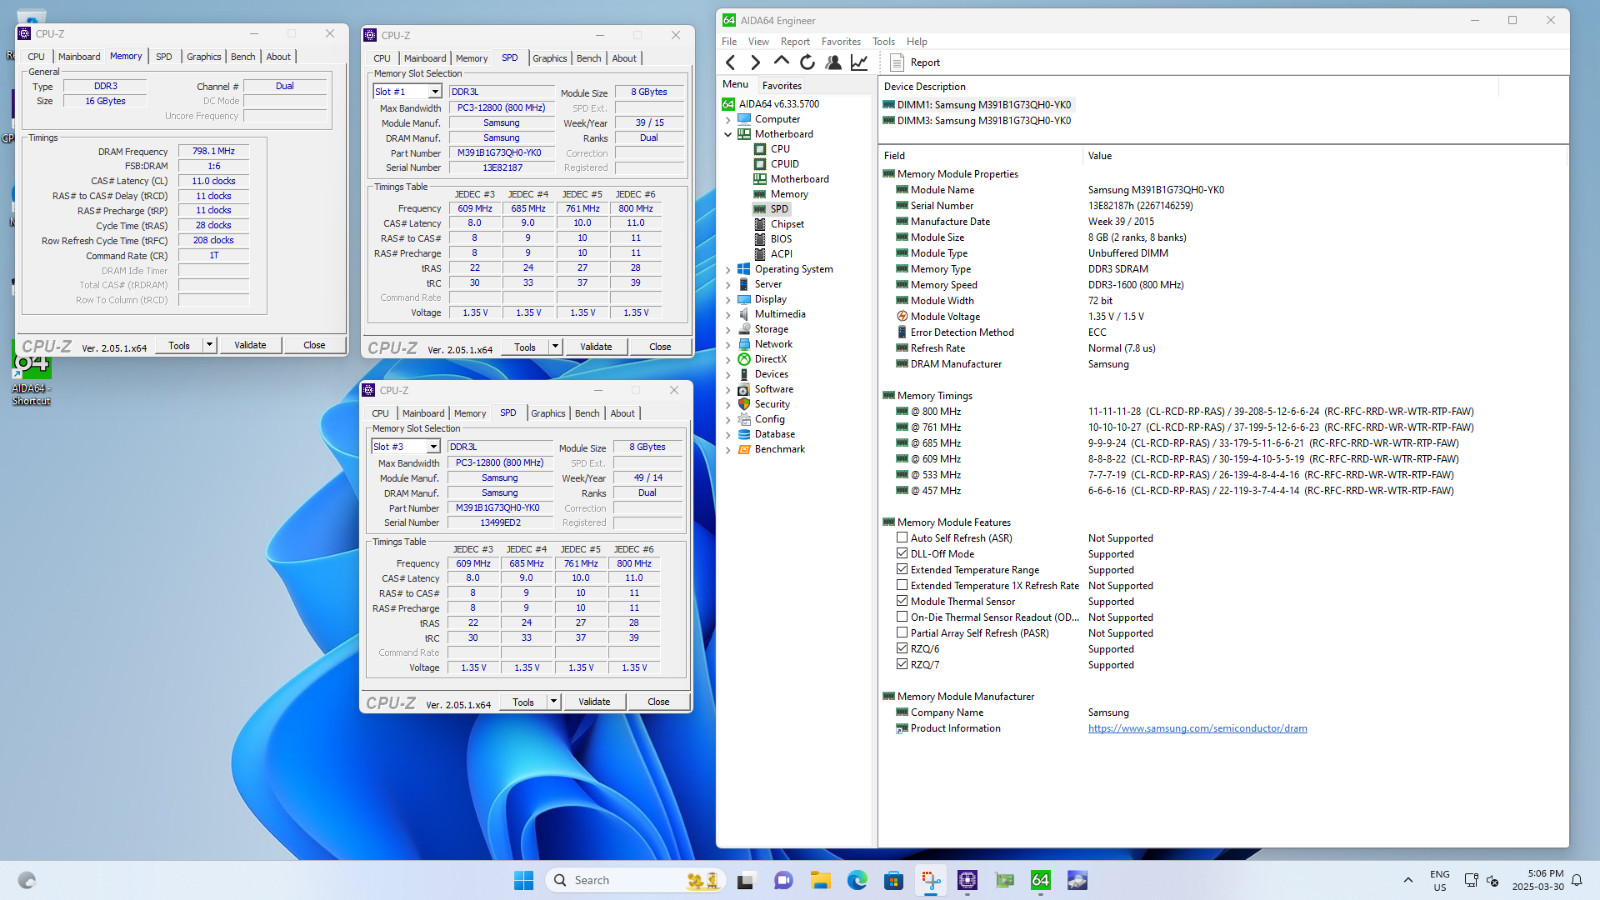
Task: Select the Chipset item in the tree
Action: pyautogui.click(x=787, y=224)
